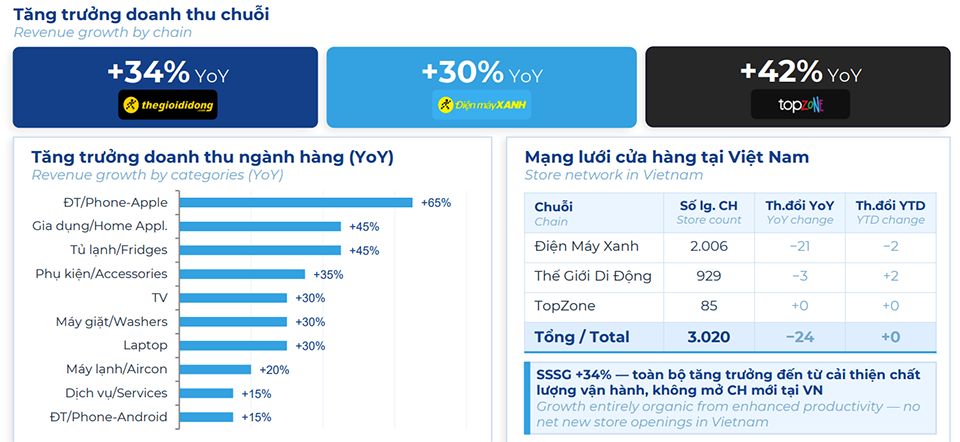Click the Gia dụng/Home Appl. bar
Viewport: 960px width, 442px height.
[x=264, y=227]
